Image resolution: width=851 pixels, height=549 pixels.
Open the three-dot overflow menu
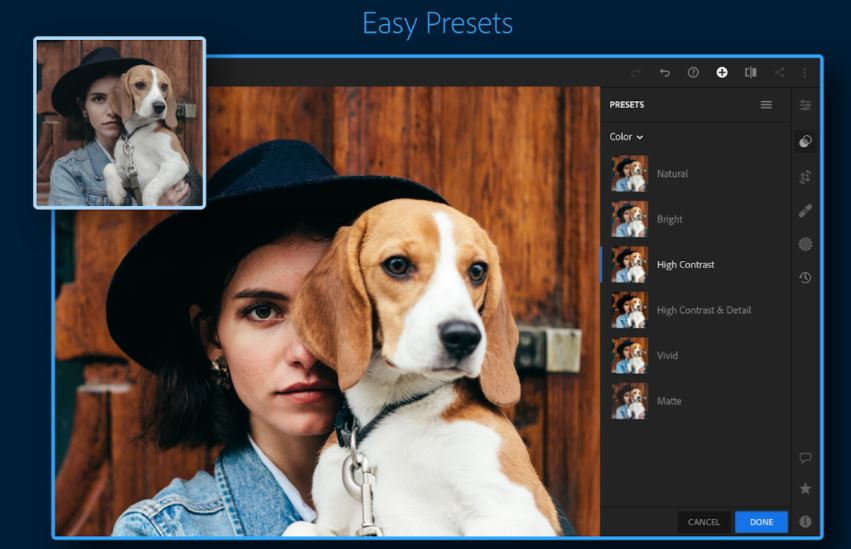click(804, 73)
